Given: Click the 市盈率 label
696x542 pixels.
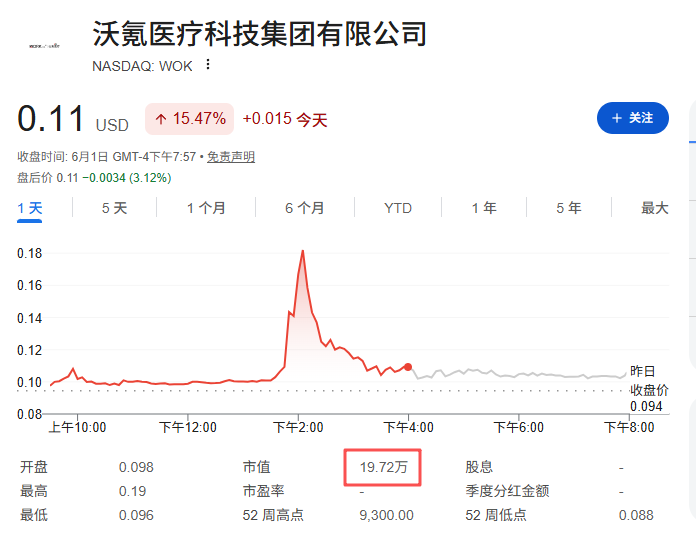Looking at the screenshot, I should tap(263, 491).
